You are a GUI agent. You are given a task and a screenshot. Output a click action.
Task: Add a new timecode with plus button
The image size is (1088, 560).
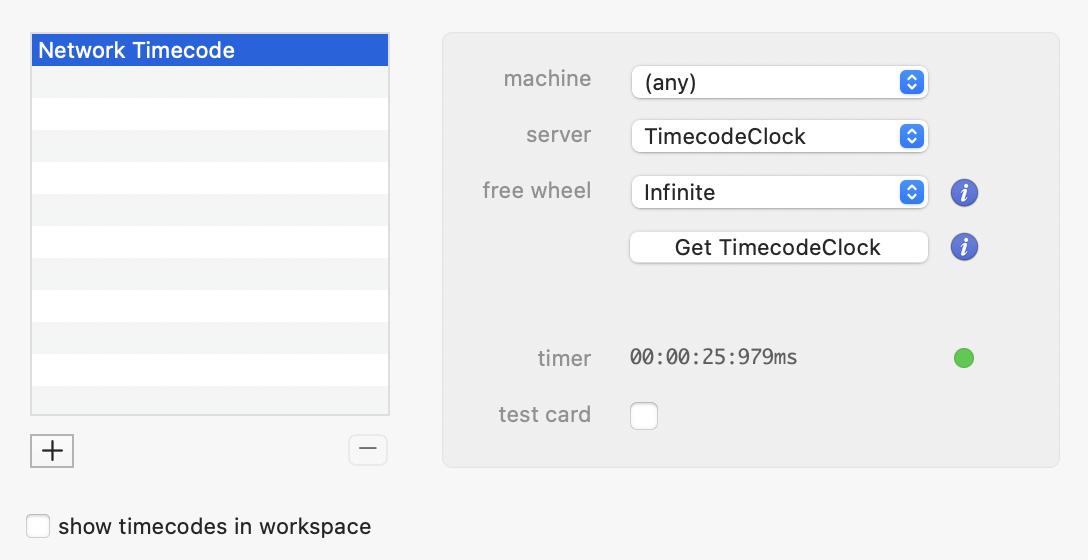coord(52,451)
